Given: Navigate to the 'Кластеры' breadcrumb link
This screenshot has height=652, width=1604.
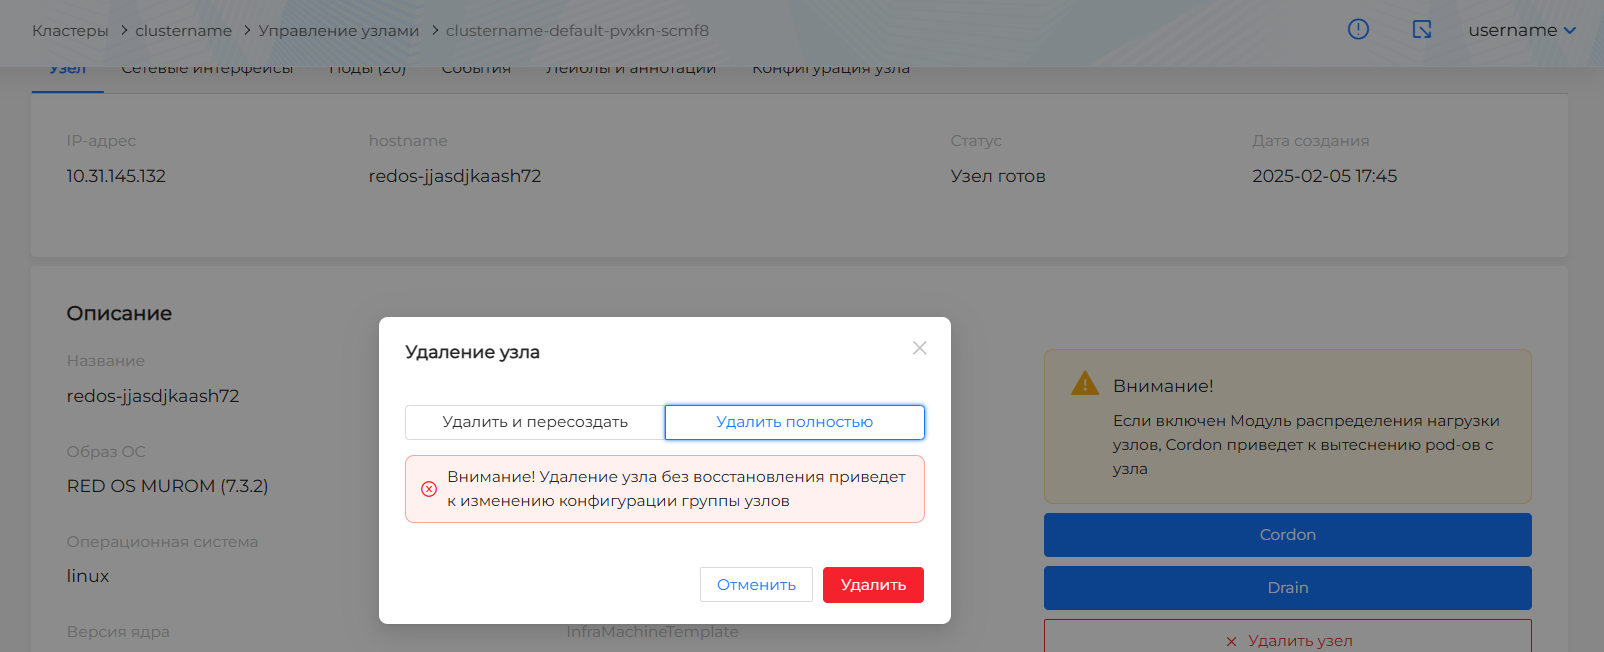Looking at the screenshot, I should click(70, 31).
